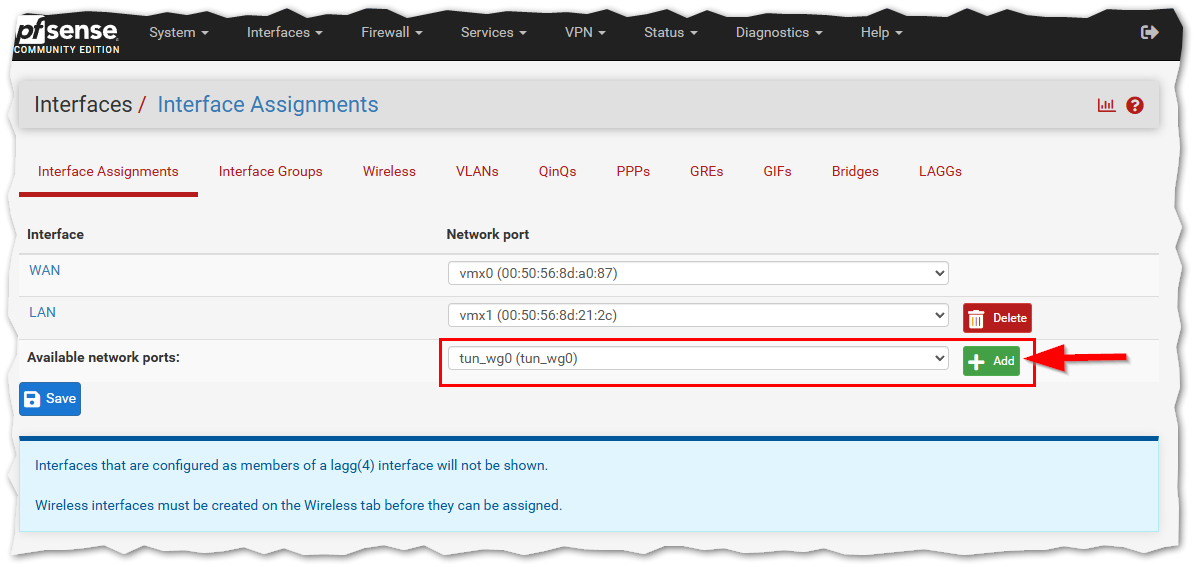1195x567 pixels.
Task: Click the red help question mark icon
Action: [x=1135, y=105]
